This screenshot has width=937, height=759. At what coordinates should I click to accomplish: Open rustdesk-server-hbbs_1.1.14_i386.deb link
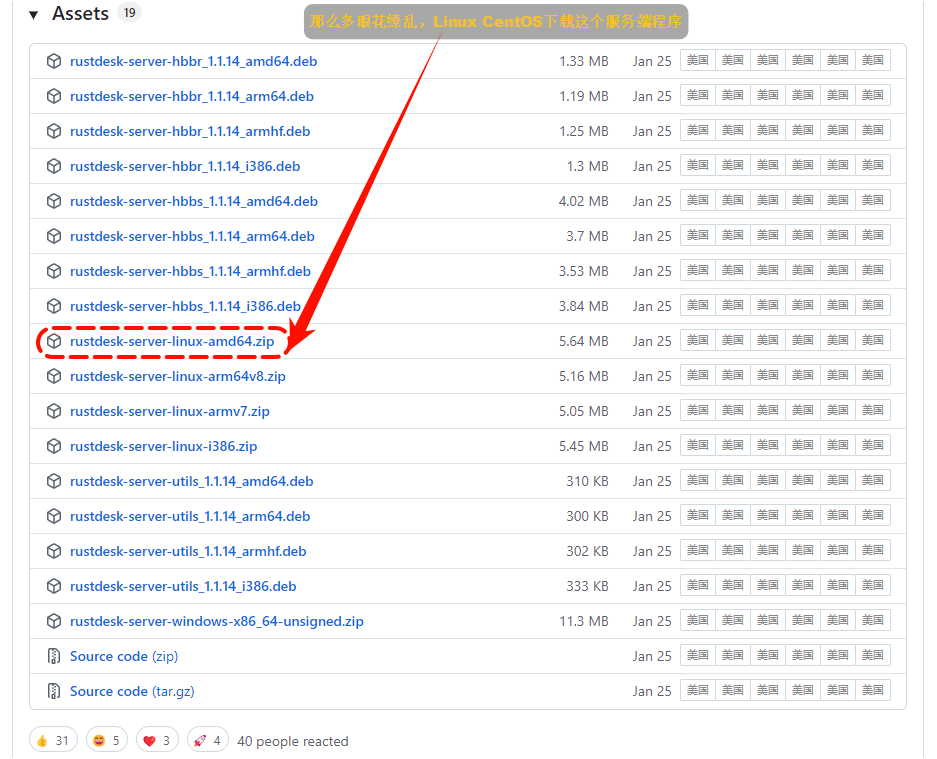point(185,306)
